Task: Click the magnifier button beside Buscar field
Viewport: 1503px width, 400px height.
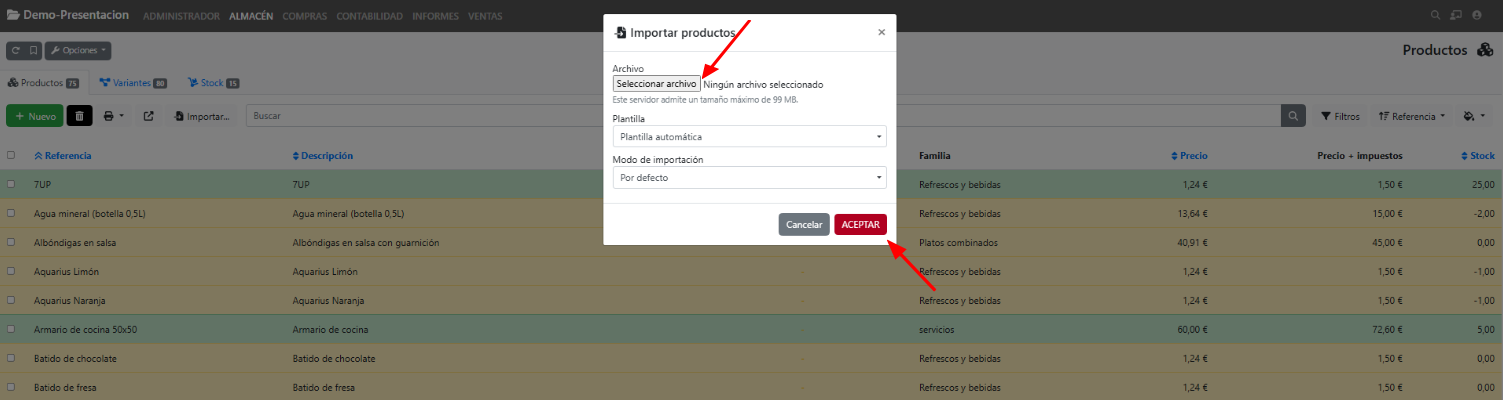Action: point(1294,116)
